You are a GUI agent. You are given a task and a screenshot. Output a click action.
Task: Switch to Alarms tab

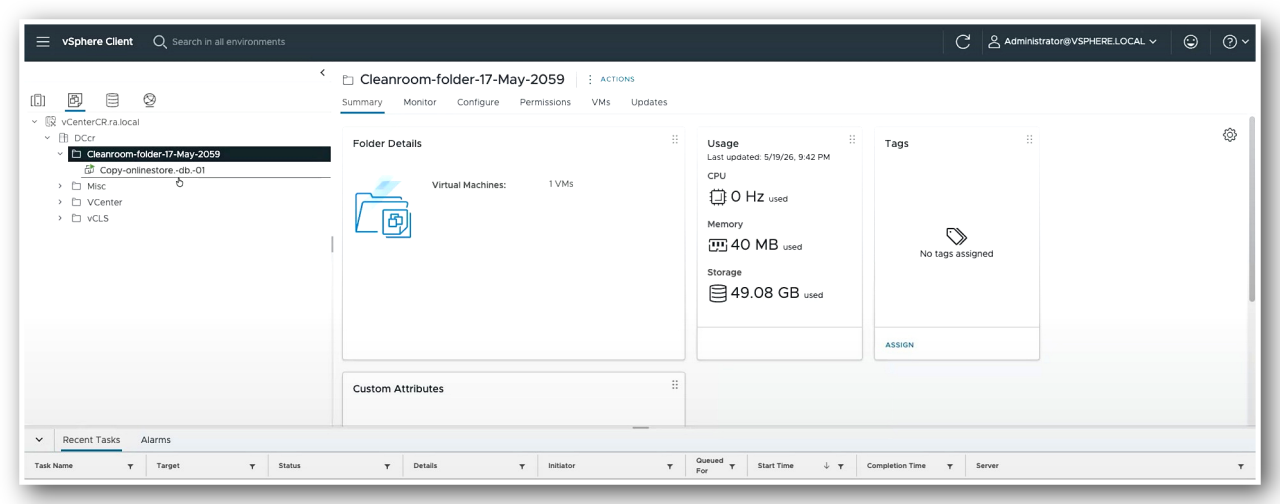156,440
